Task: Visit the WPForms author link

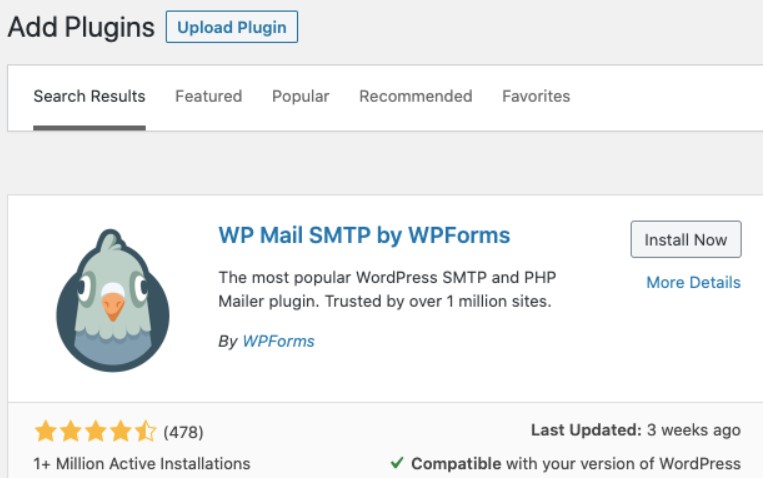Action: tap(278, 342)
